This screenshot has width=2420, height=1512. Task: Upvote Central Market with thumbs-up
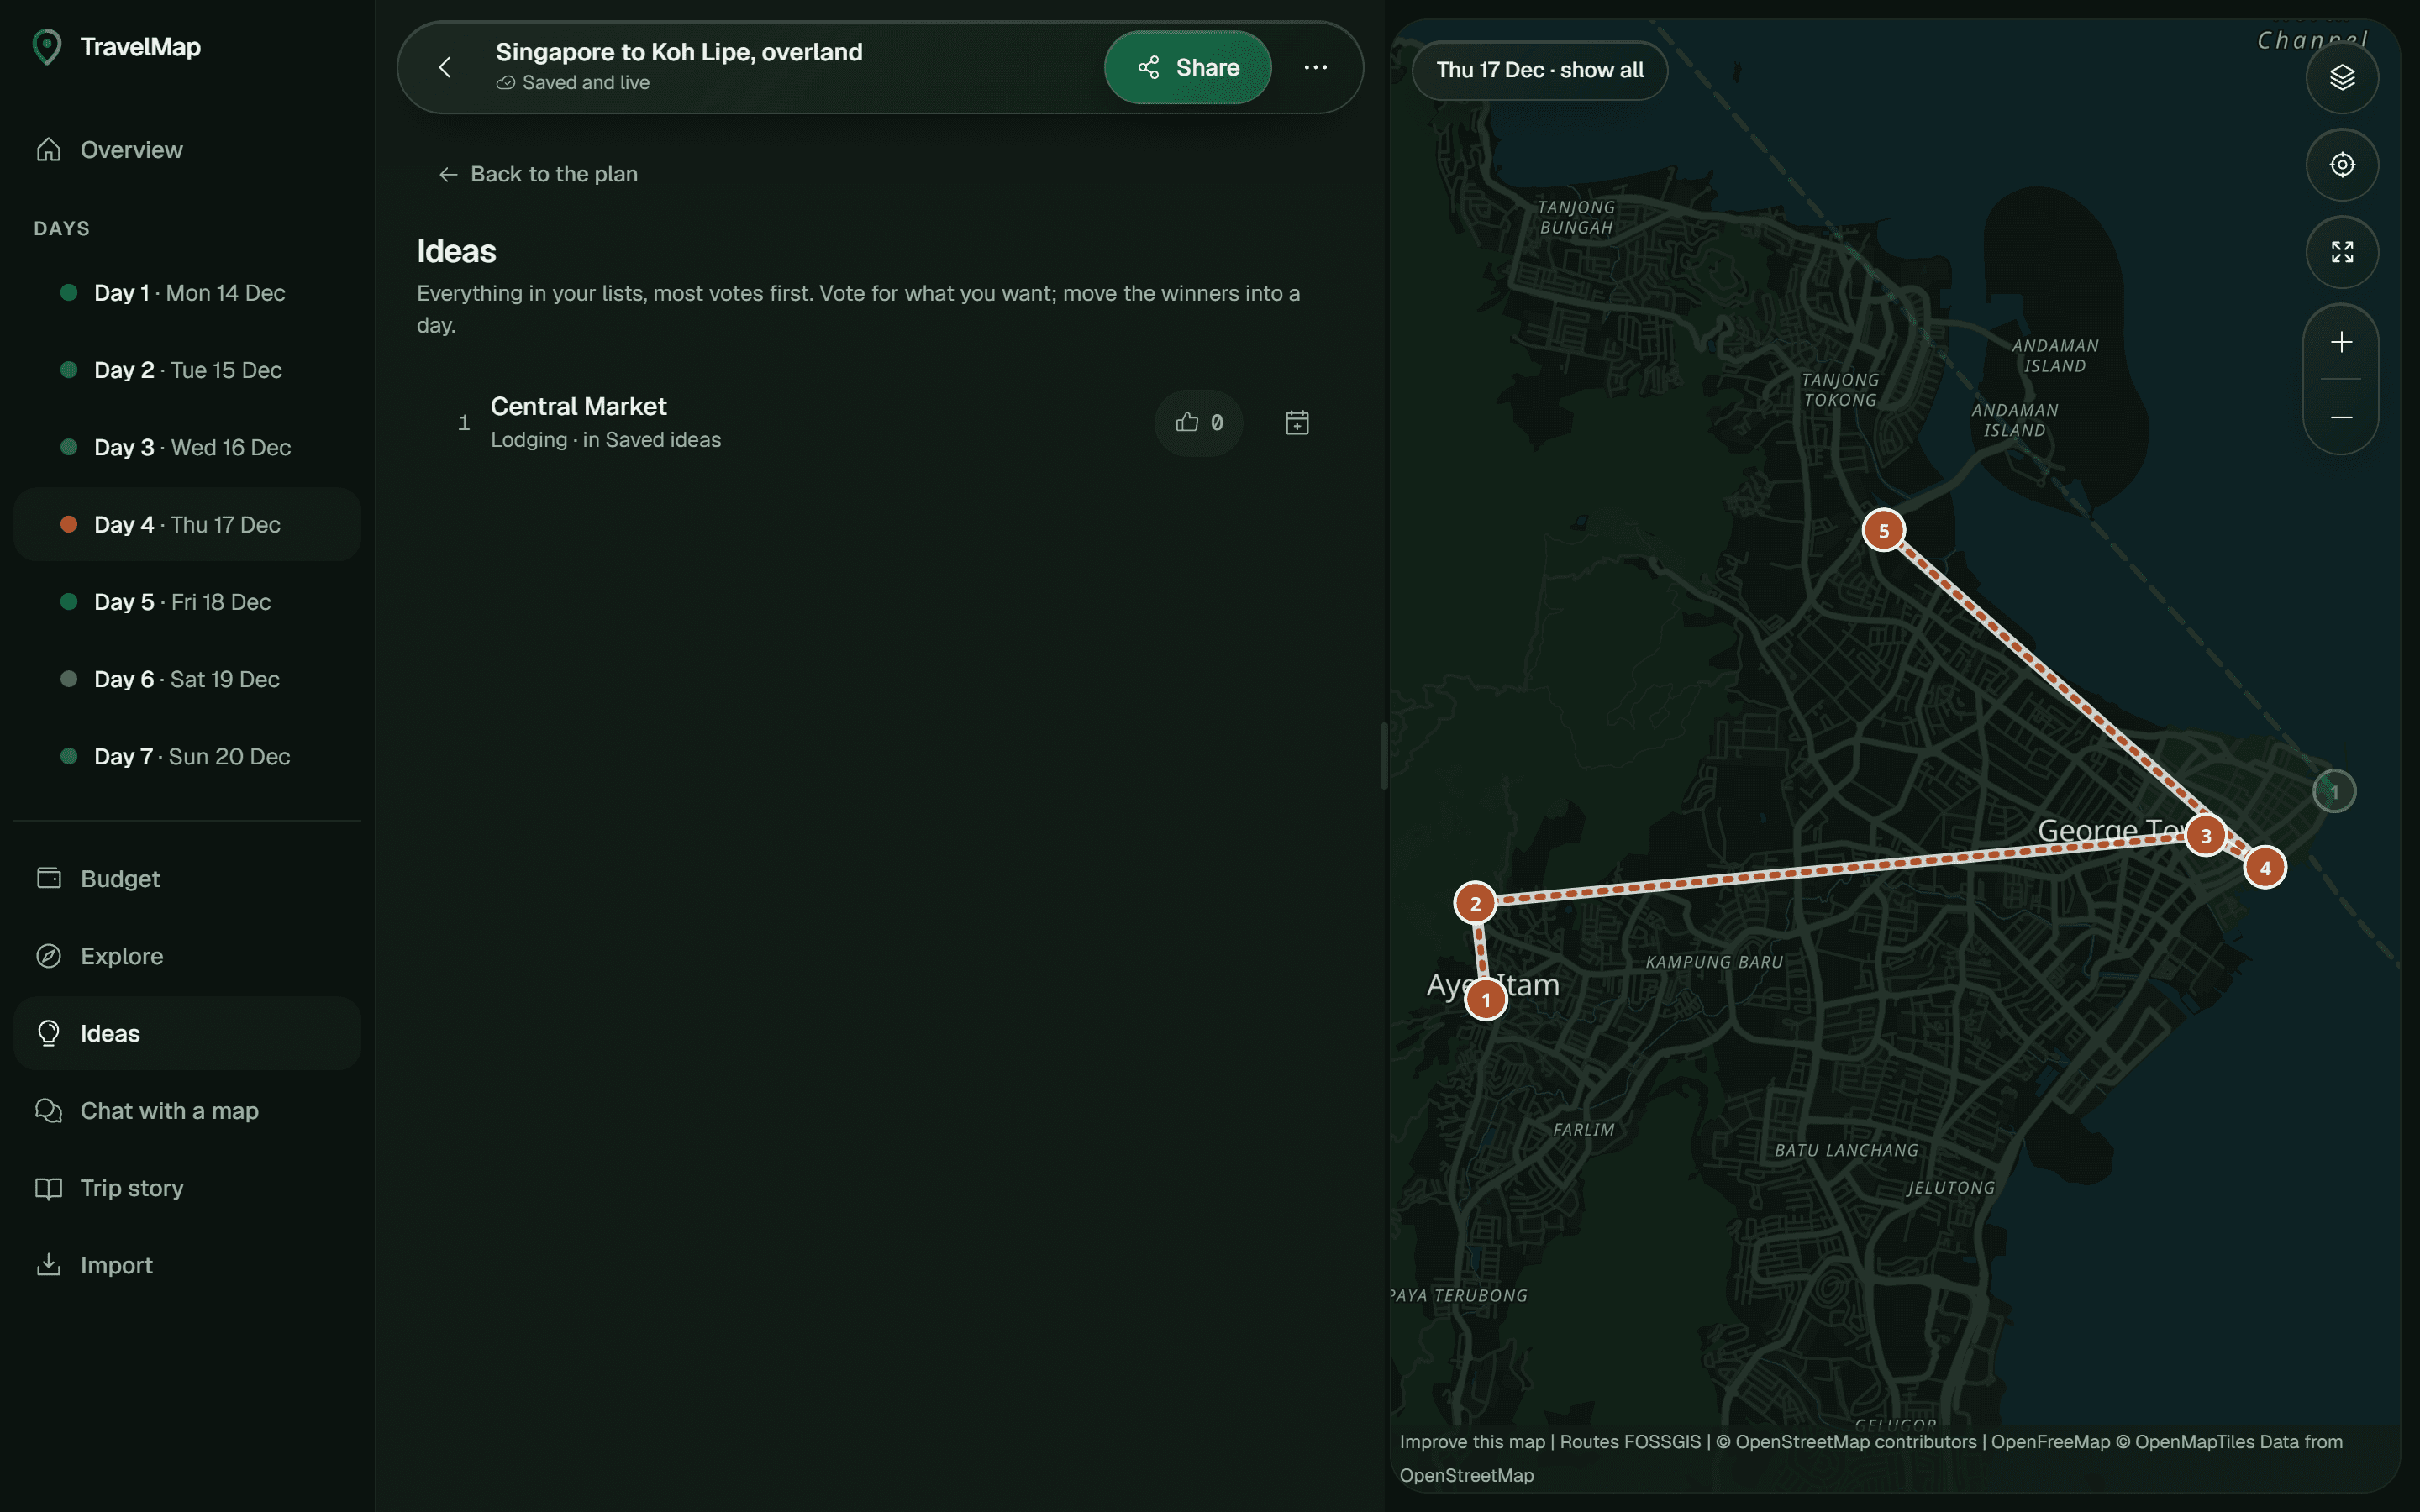click(1199, 422)
